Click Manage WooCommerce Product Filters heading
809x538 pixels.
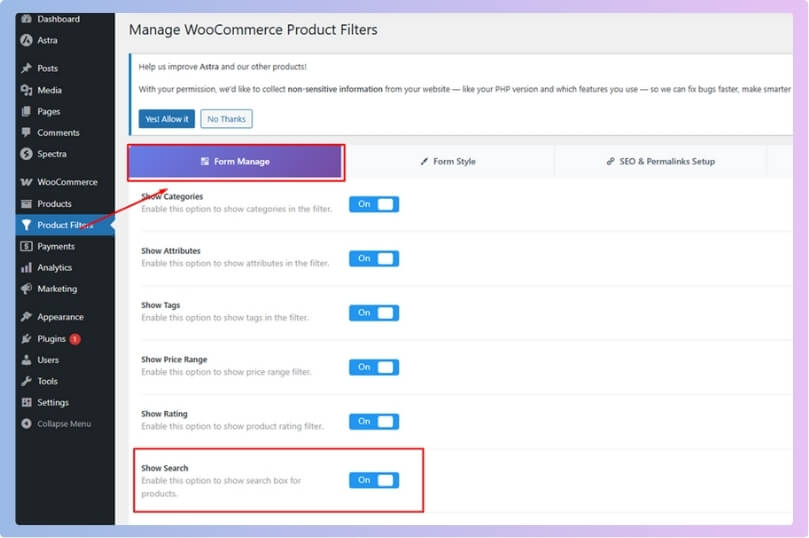pyautogui.click(x=253, y=30)
